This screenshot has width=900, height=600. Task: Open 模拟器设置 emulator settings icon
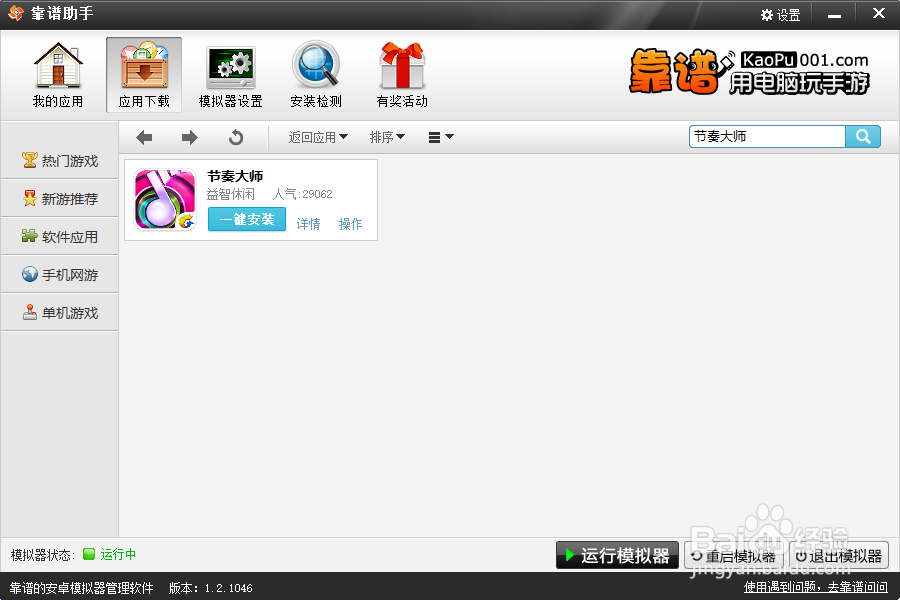click(230, 75)
